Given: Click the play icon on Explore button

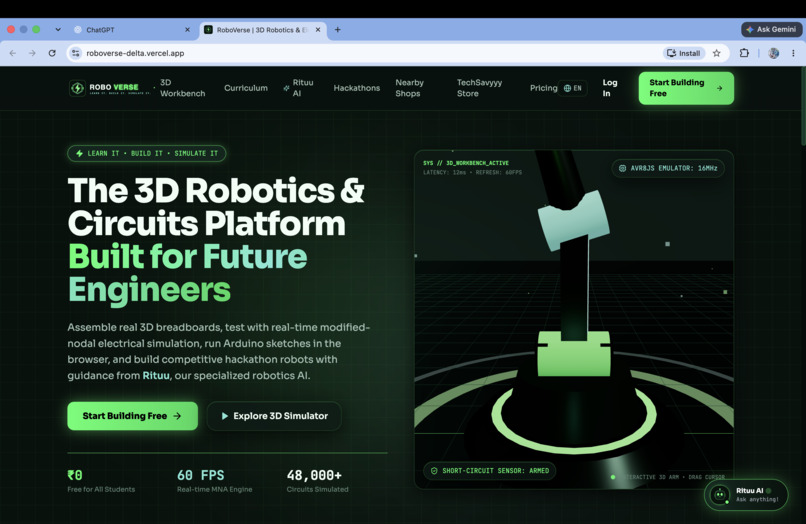Looking at the screenshot, I should pyautogui.click(x=225, y=415).
